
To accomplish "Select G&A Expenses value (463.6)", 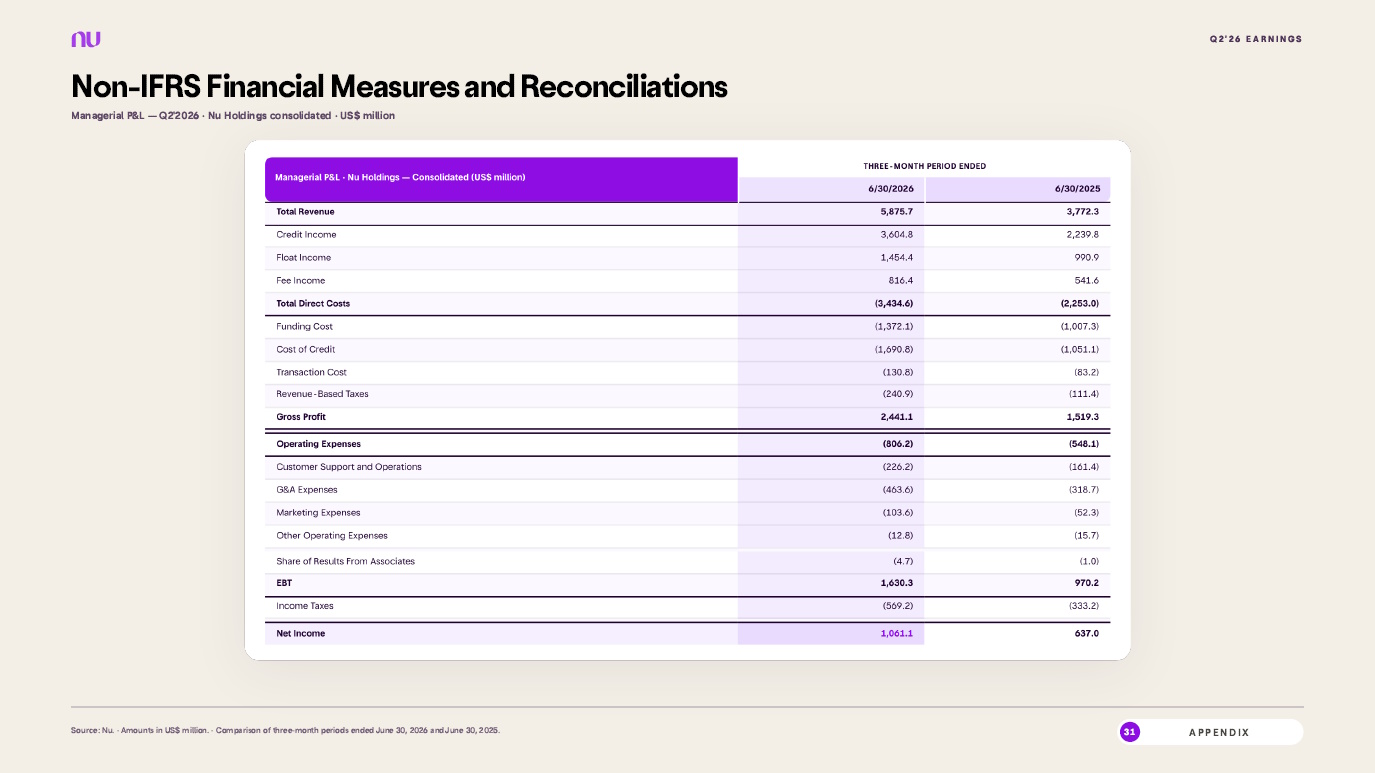I will tap(897, 491).
